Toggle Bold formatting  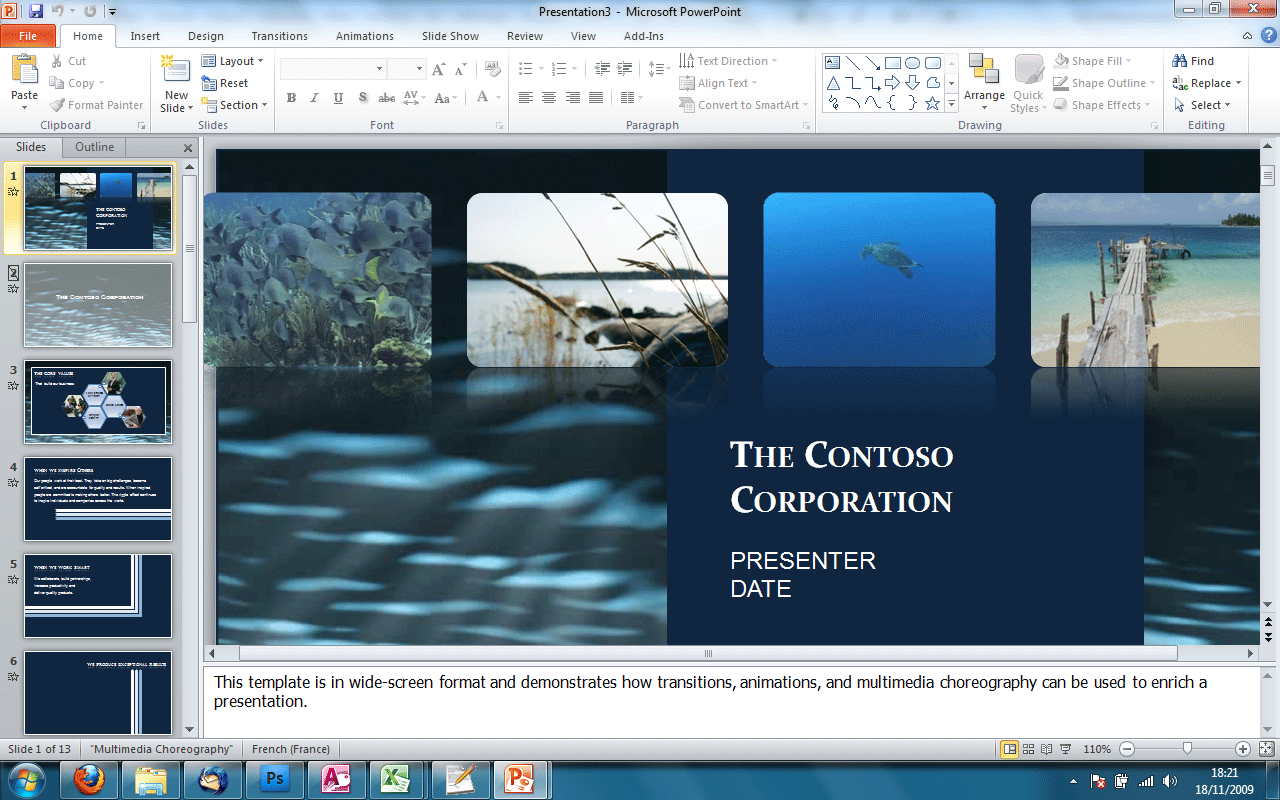tap(291, 98)
